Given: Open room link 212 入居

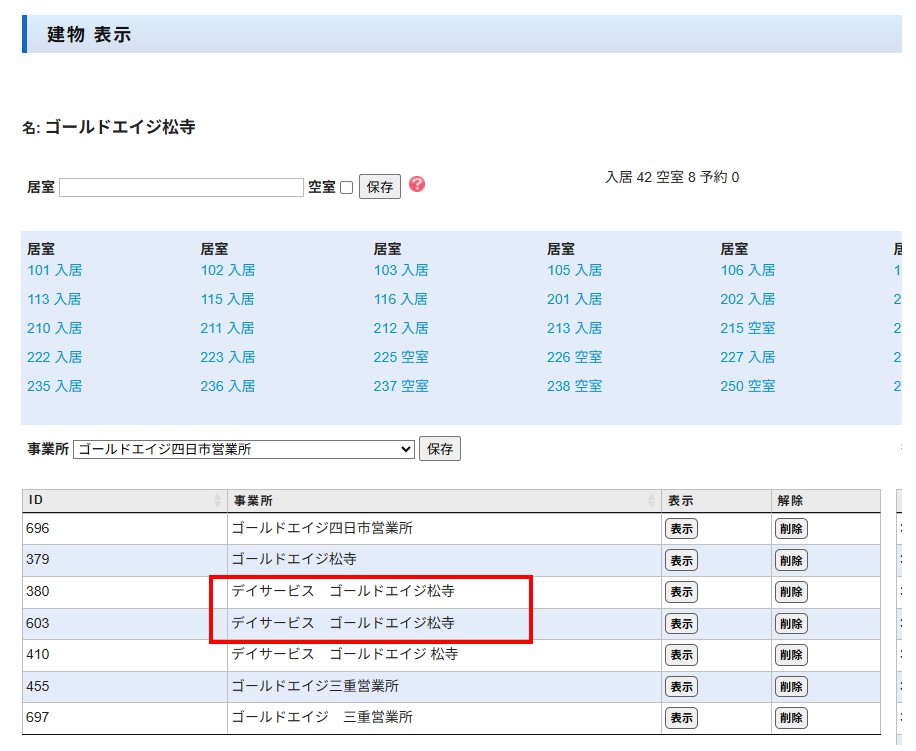Looking at the screenshot, I should pos(401,328).
